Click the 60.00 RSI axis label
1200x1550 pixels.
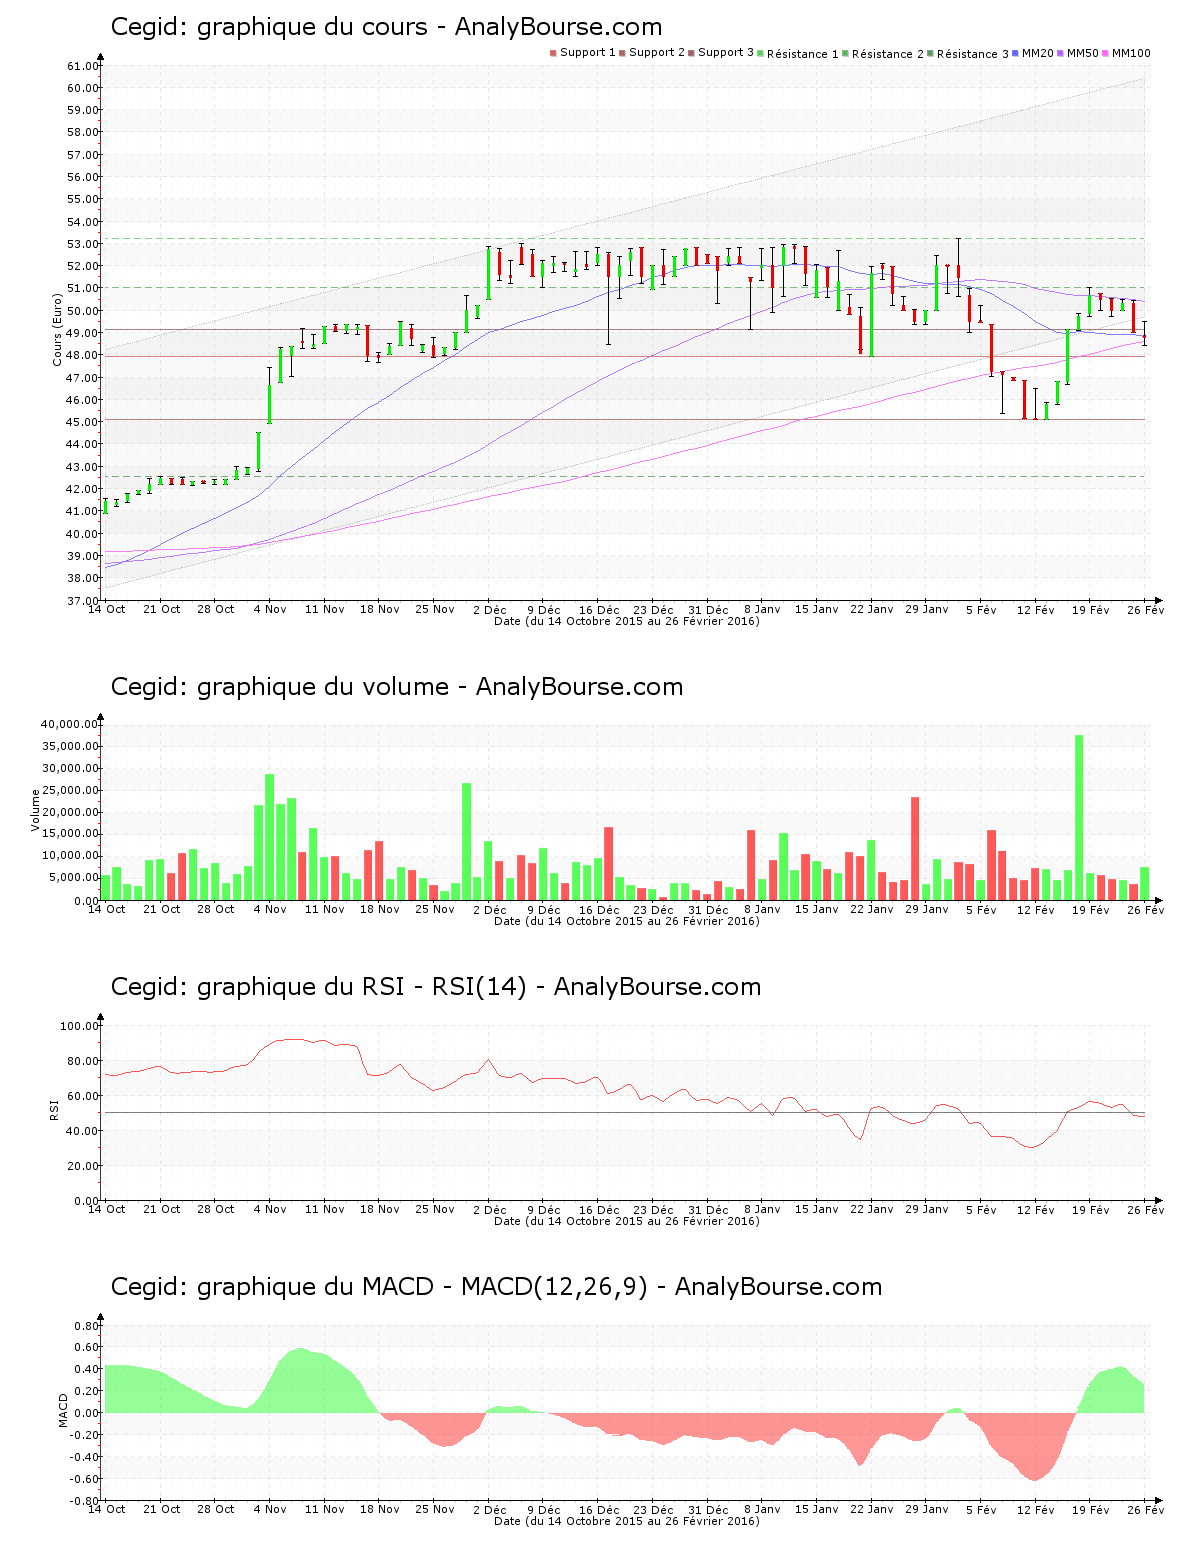pos(83,1096)
